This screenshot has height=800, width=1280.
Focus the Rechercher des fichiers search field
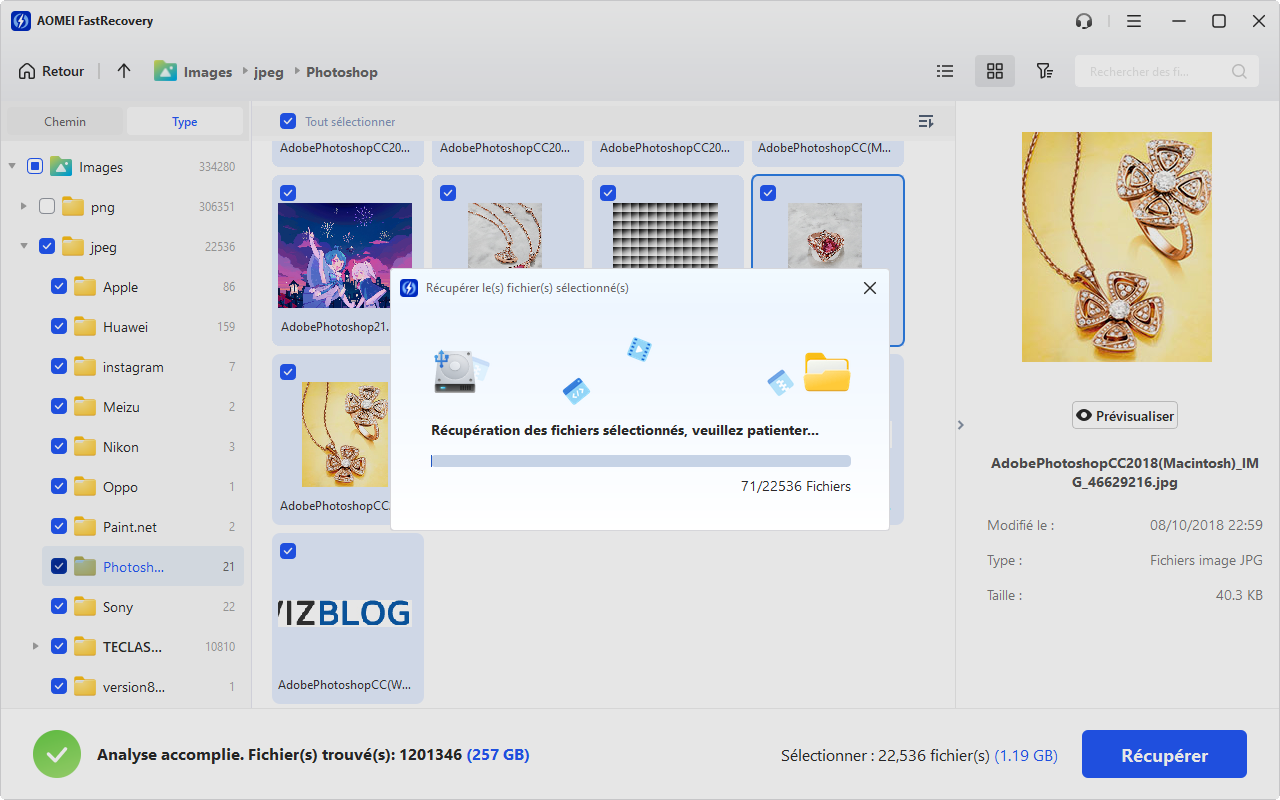coord(1166,72)
